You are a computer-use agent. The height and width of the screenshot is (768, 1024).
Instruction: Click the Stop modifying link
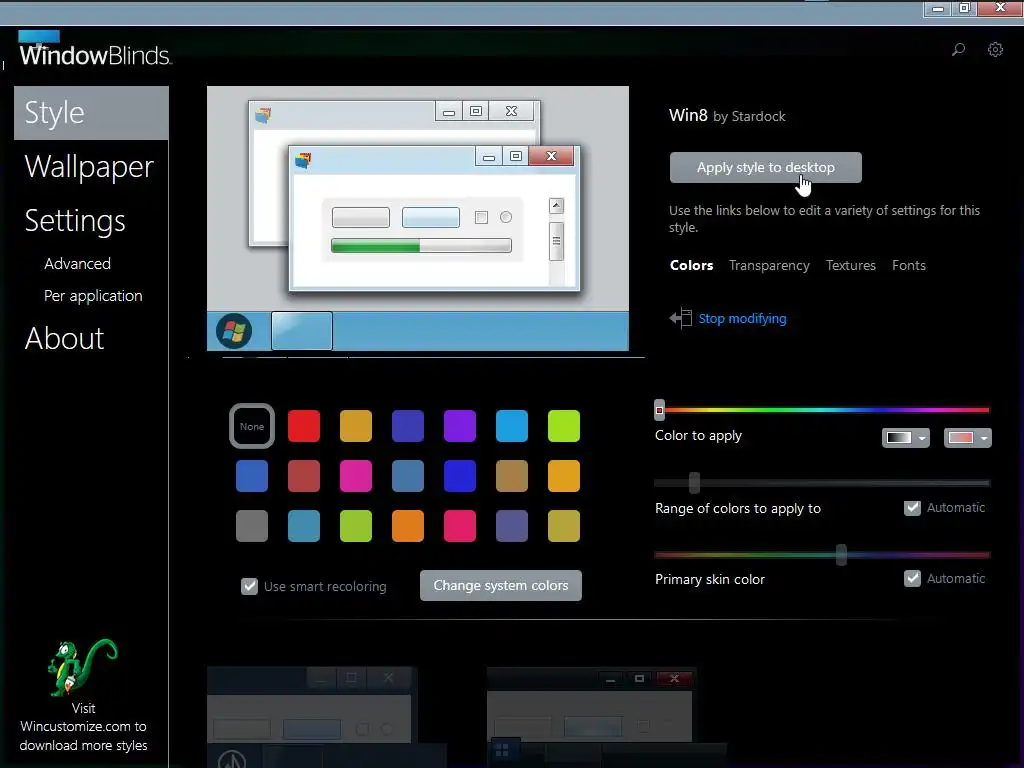743,319
